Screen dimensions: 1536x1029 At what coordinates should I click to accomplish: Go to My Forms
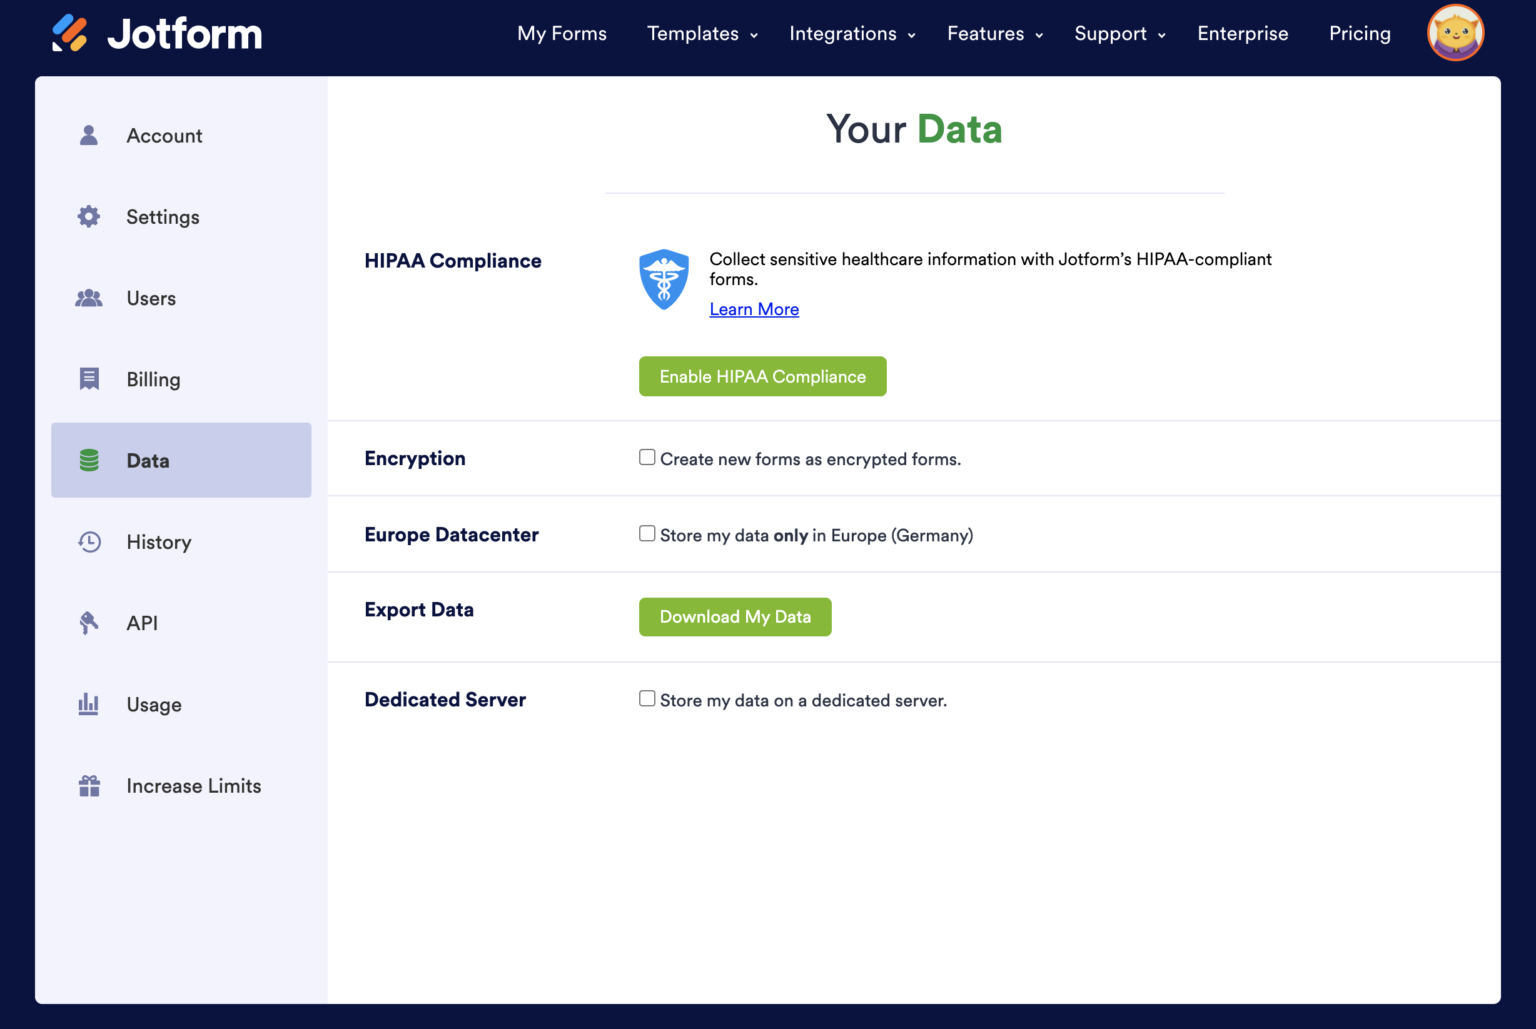coord(562,33)
